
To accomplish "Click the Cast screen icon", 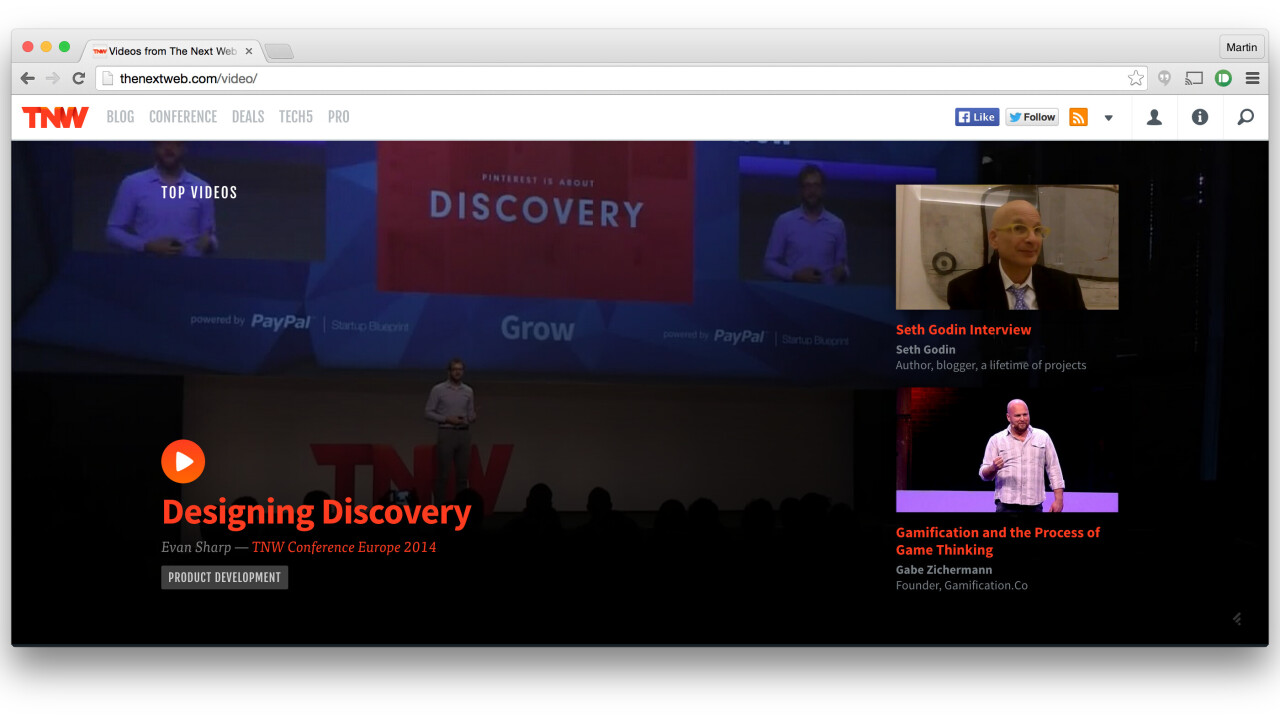I will click(x=1194, y=78).
